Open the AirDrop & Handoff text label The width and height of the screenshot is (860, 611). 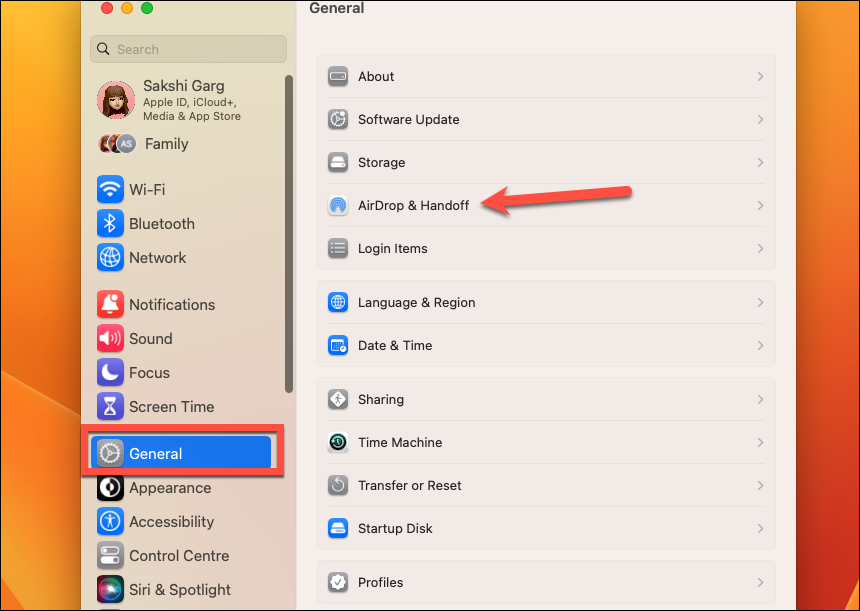pyautogui.click(x=414, y=205)
